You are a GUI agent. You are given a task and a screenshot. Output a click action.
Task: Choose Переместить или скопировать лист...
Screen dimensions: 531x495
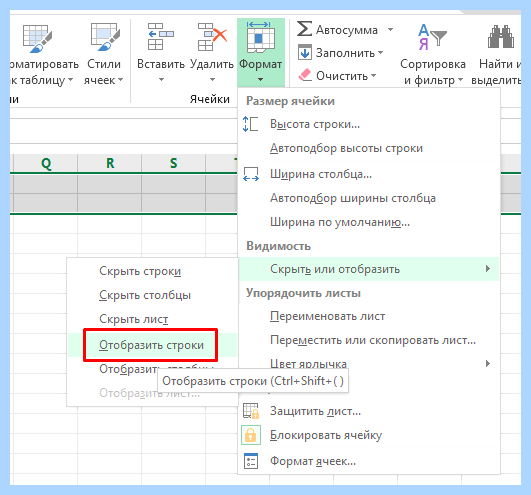369,340
